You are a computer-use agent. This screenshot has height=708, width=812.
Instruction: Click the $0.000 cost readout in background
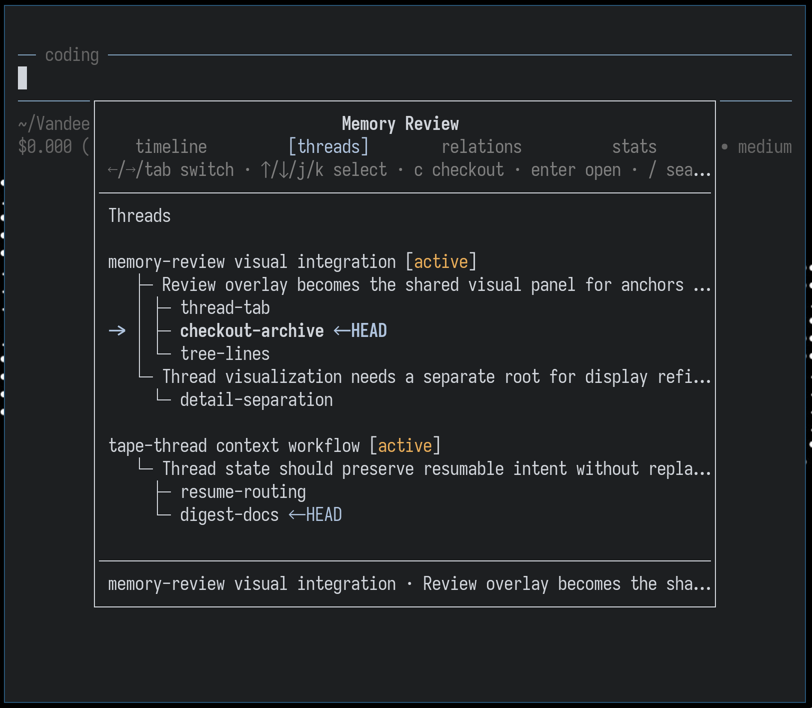45,147
